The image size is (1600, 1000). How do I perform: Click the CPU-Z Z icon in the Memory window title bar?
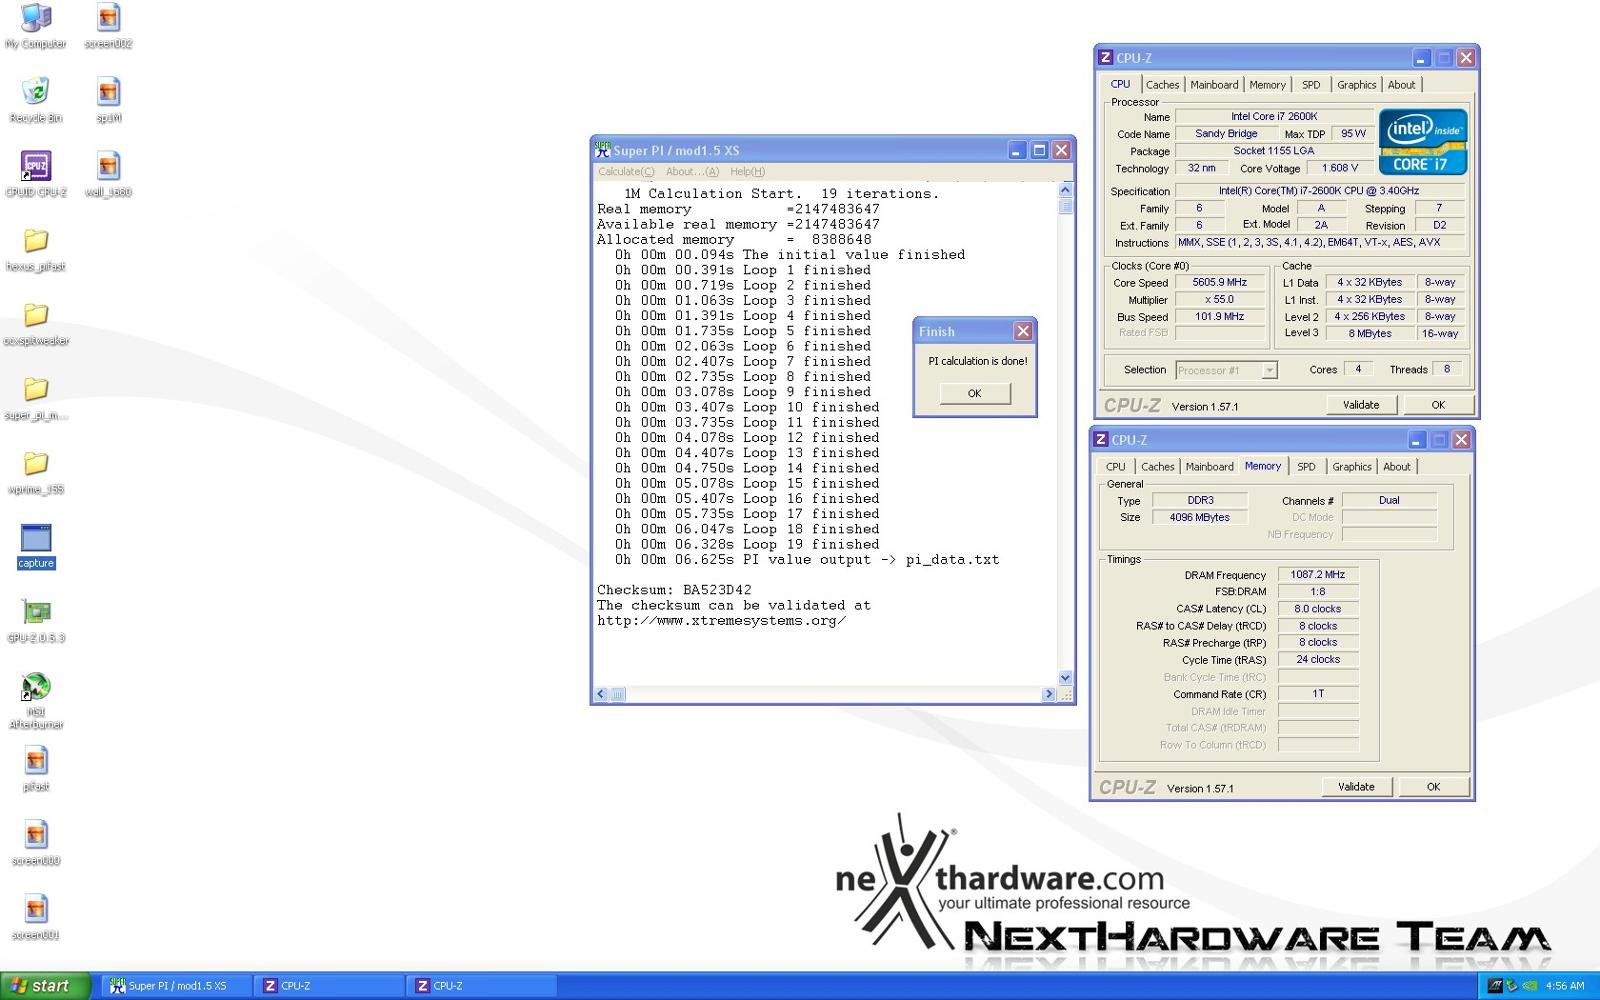[x=1101, y=440]
